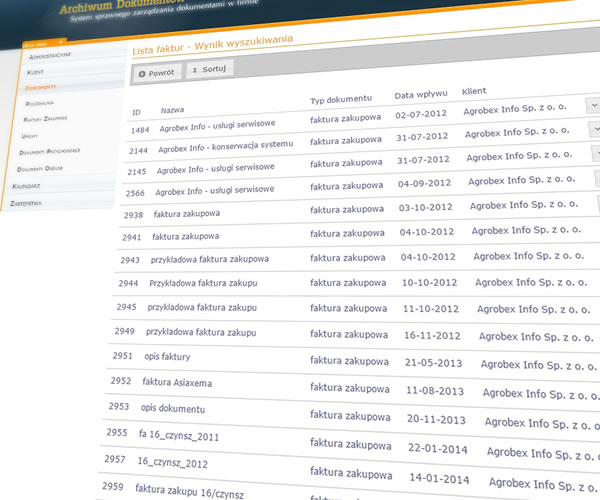
Task: Open the 'faktura zakupu 16/czynsz' invoice
Action: [x=189, y=491]
